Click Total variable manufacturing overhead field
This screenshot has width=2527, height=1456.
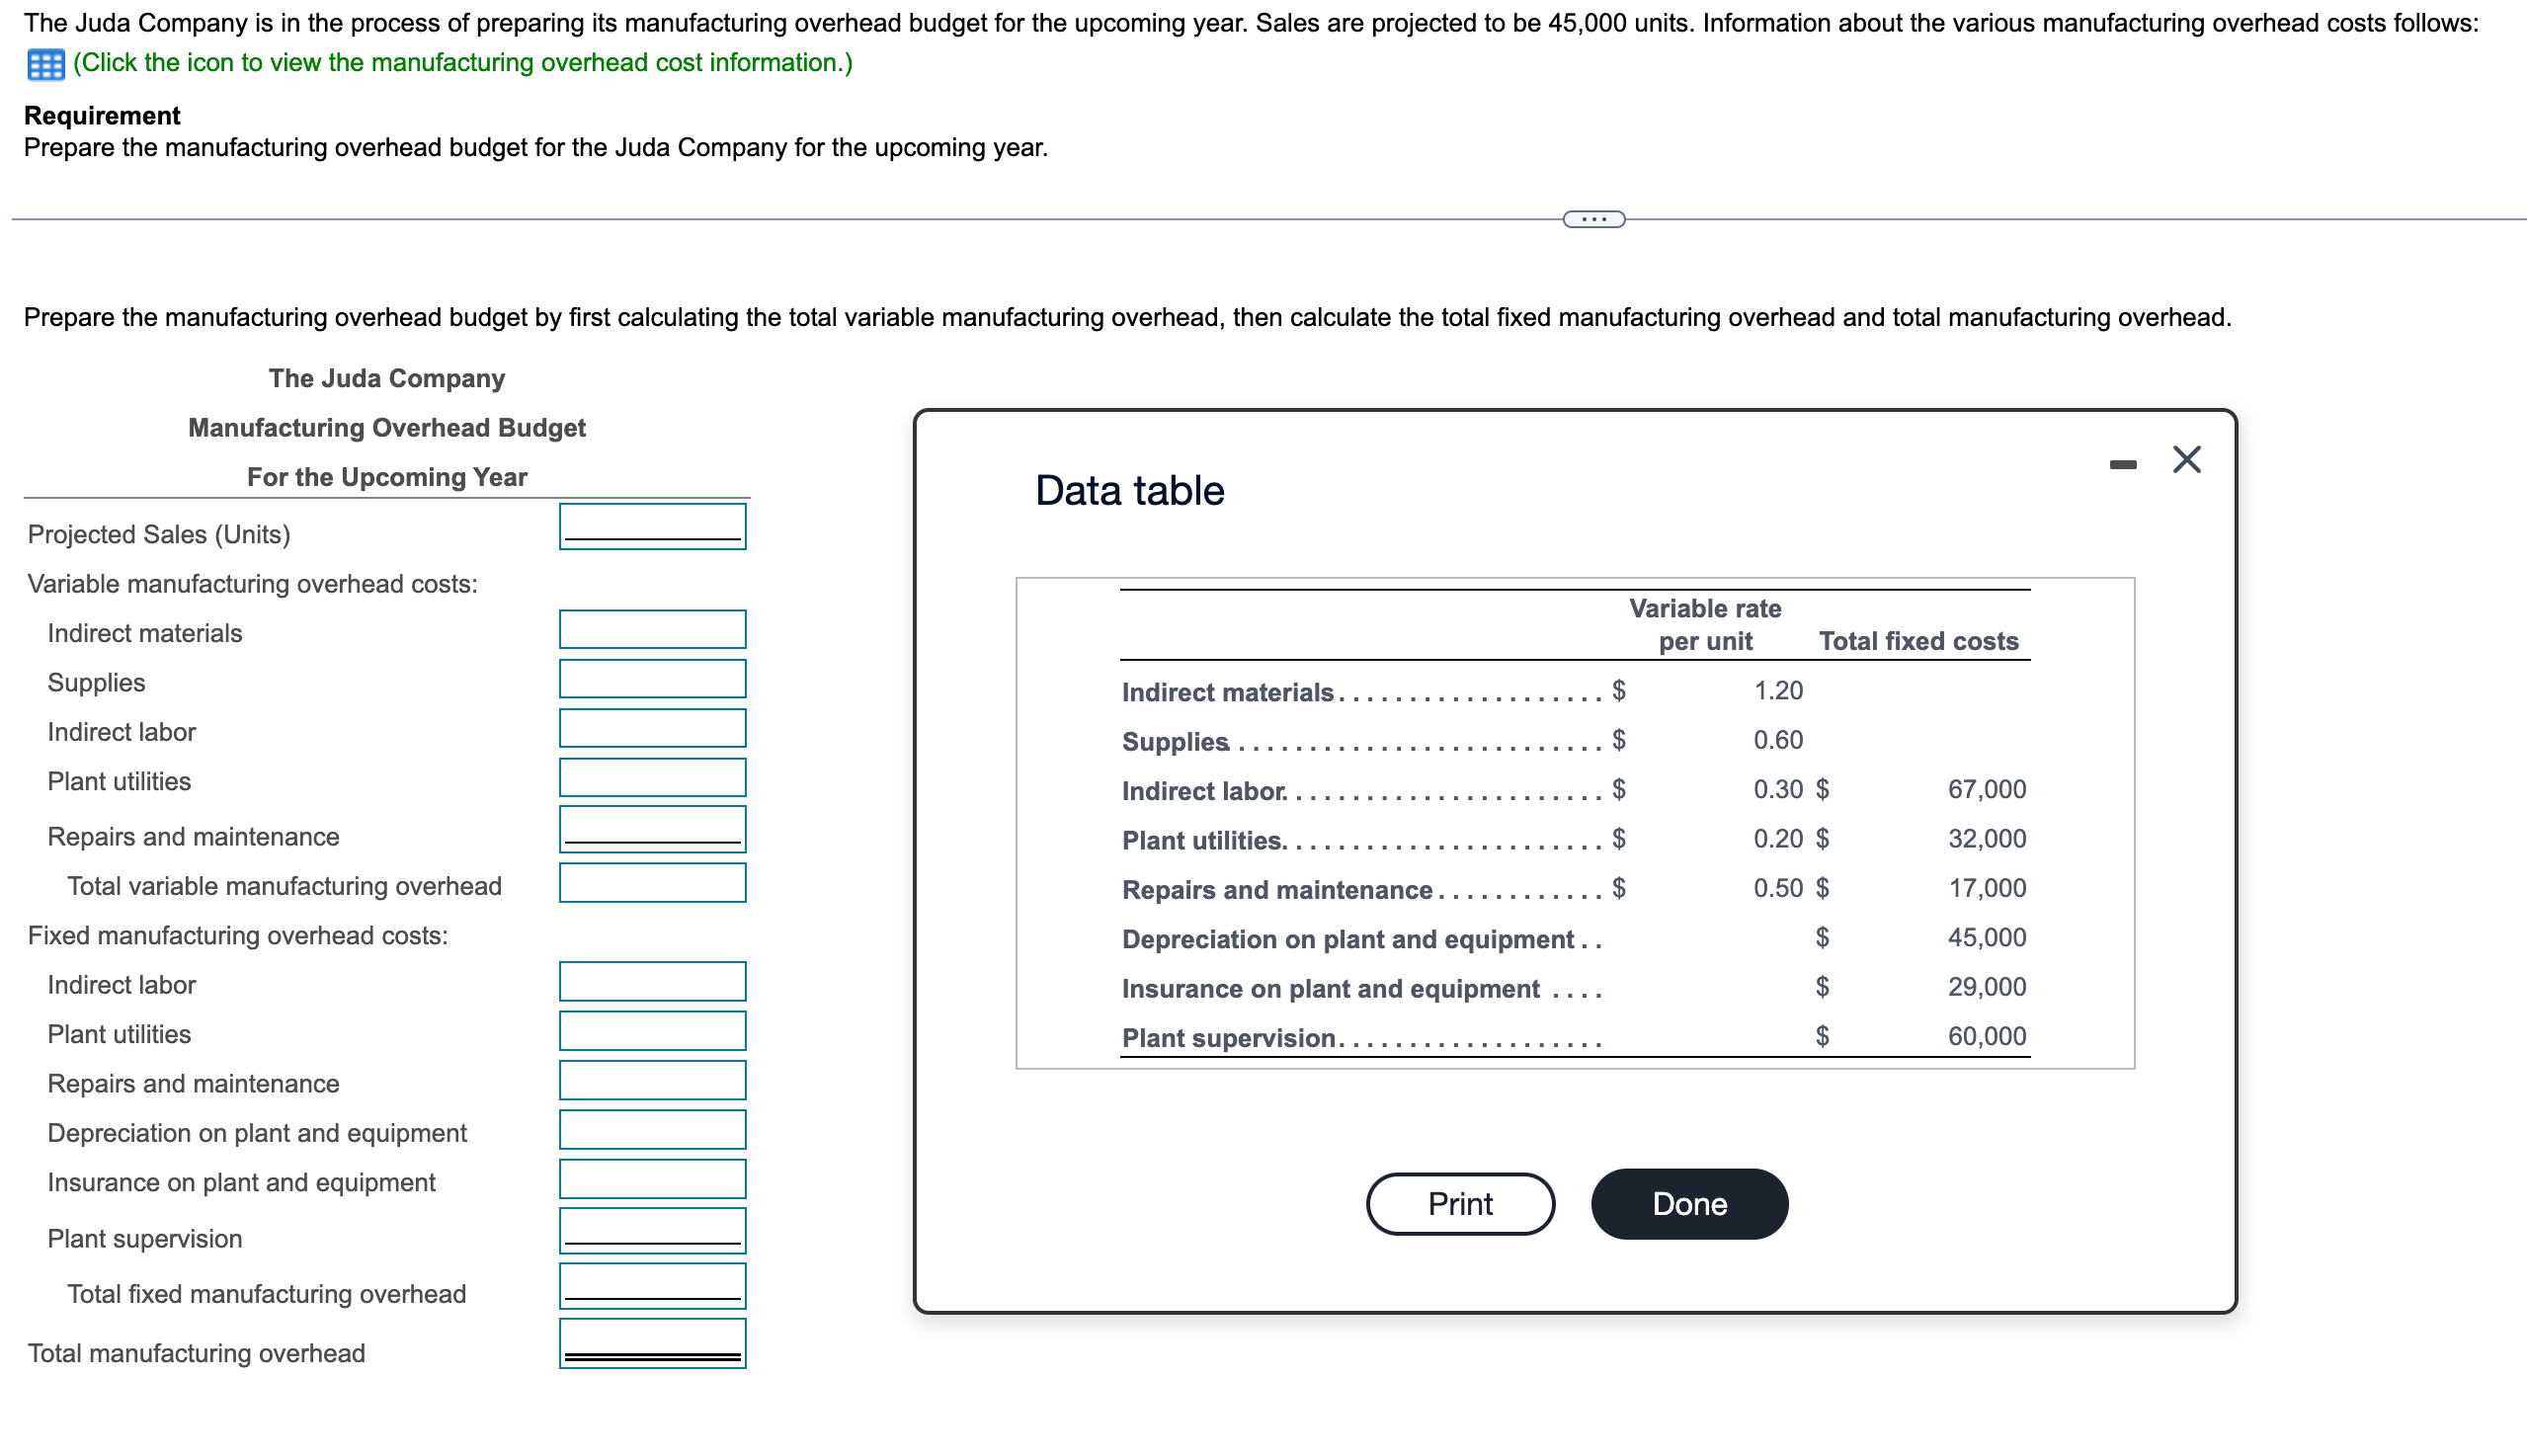[652, 883]
